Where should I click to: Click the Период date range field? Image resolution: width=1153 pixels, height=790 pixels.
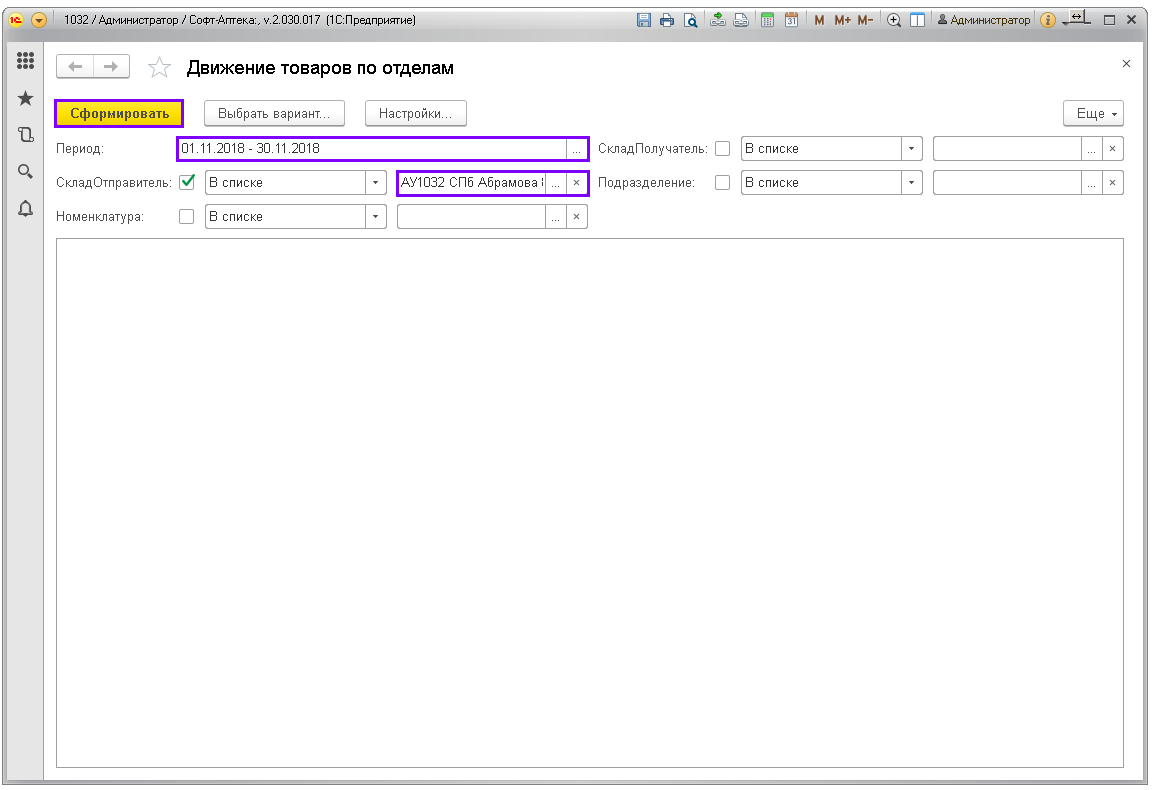point(370,149)
